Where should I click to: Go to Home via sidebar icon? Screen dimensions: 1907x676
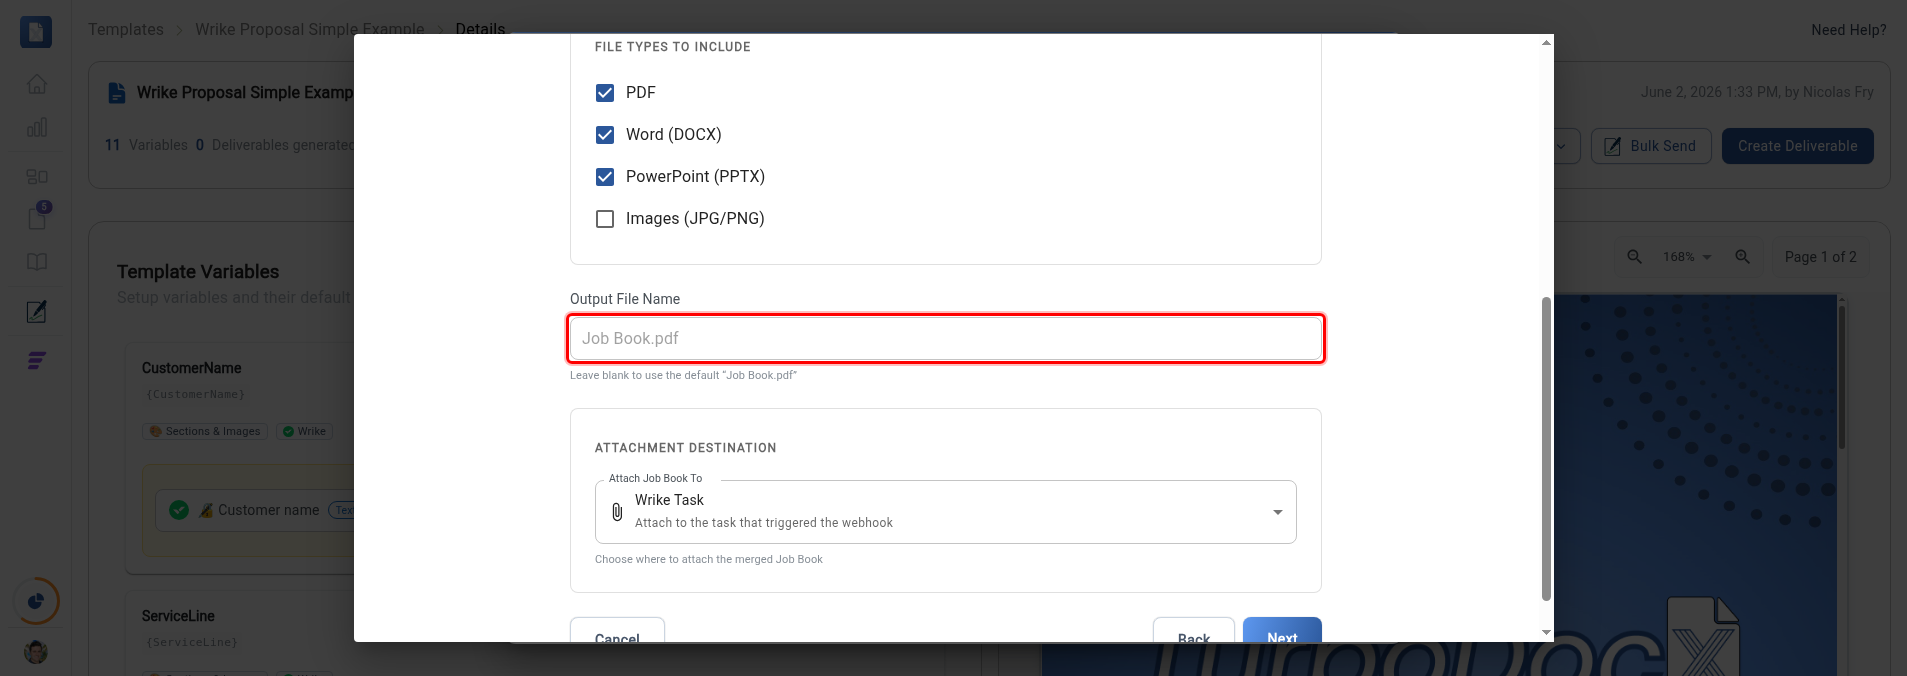(x=37, y=84)
